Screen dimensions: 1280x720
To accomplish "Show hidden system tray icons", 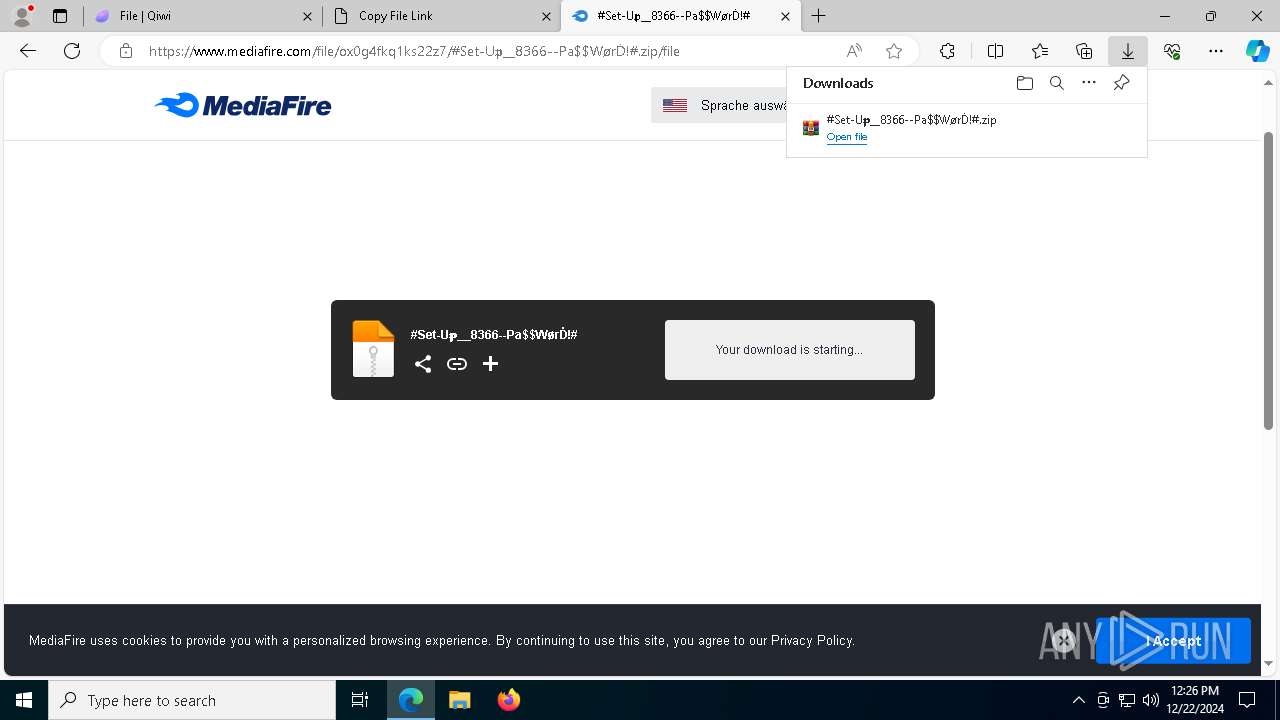I will [x=1078, y=700].
